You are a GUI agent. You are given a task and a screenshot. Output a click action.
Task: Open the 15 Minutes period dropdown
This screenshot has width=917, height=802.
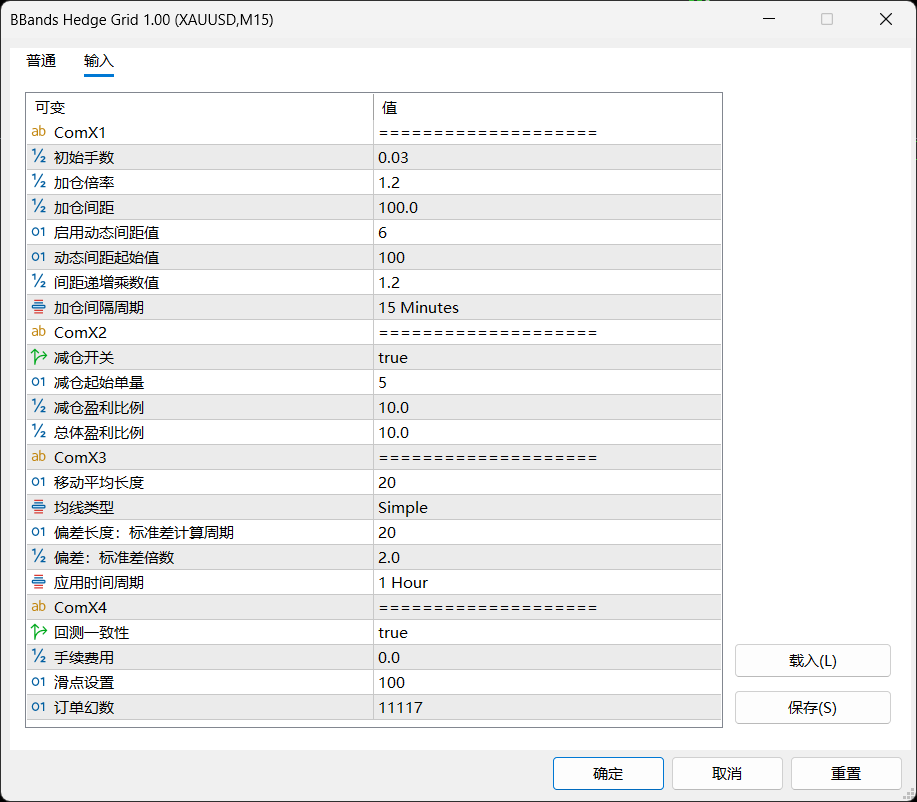pyautogui.click(x=547, y=307)
